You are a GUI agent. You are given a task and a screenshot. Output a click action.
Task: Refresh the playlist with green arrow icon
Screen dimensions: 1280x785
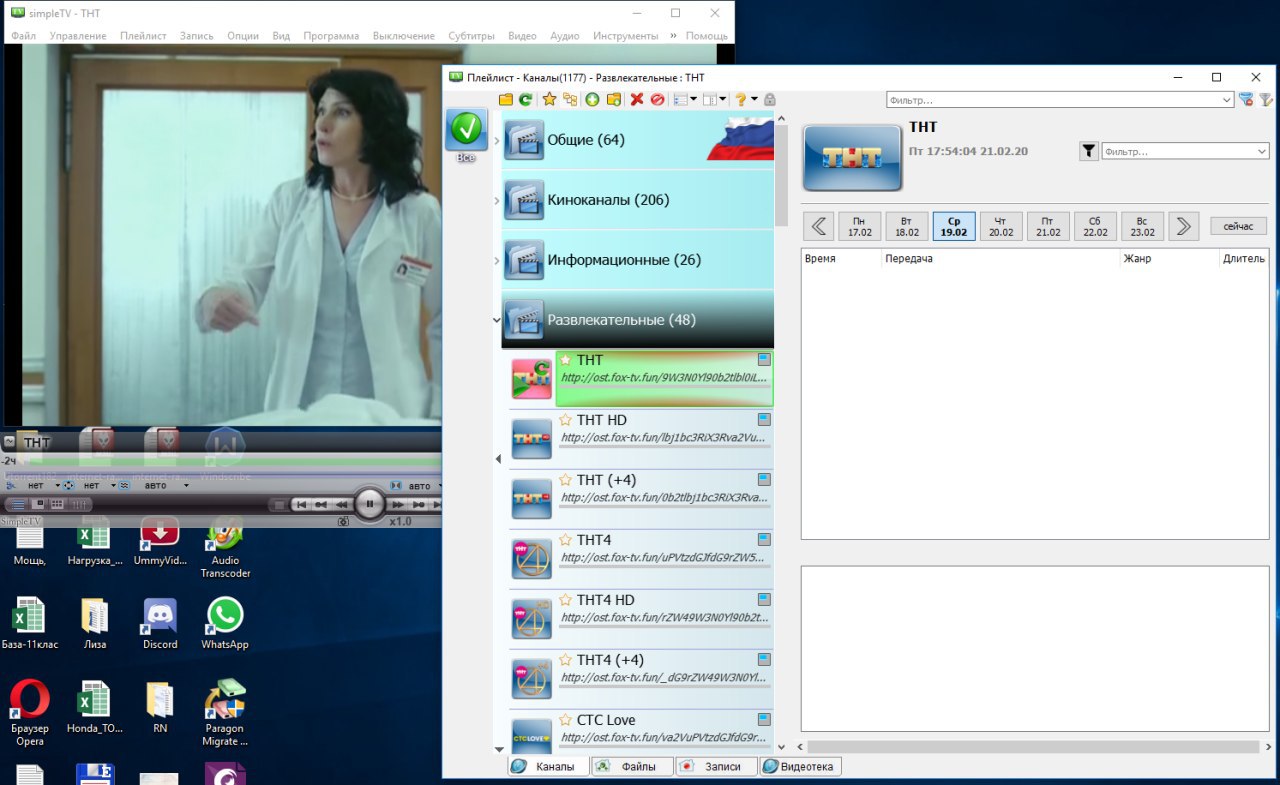tap(525, 99)
